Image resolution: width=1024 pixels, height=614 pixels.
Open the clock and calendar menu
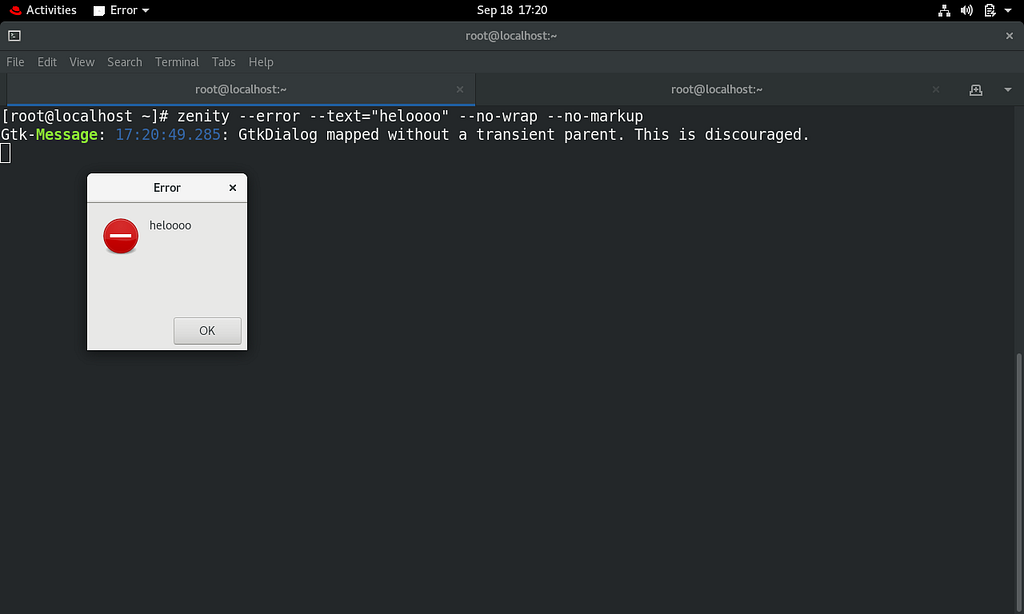pos(512,10)
